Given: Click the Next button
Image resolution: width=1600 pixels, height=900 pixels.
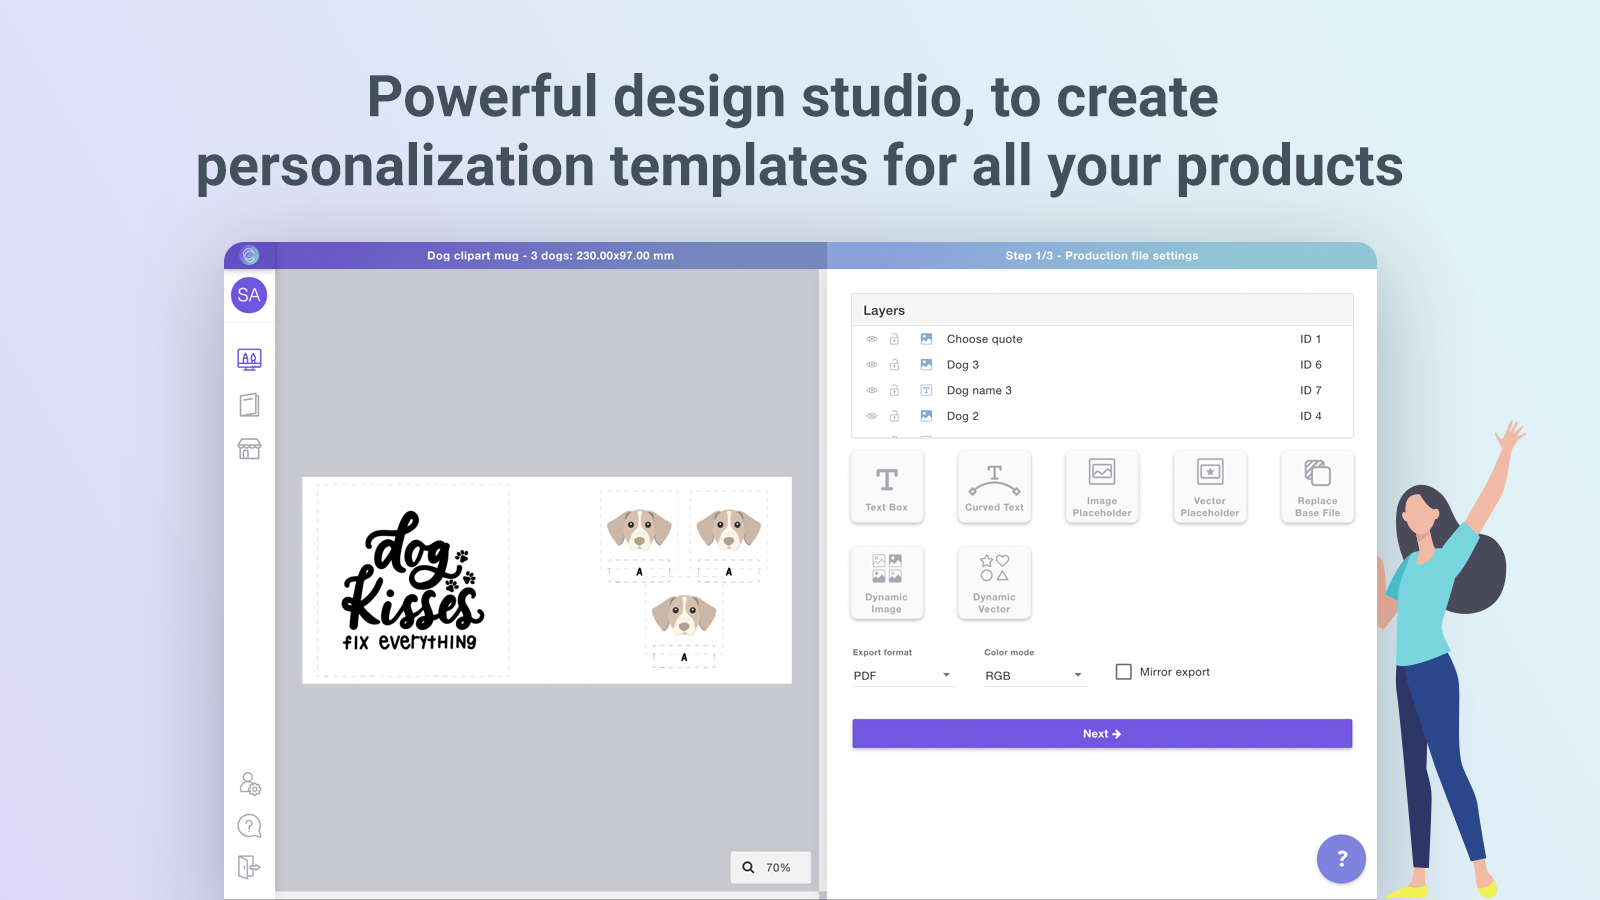Looking at the screenshot, I should (1101, 733).
